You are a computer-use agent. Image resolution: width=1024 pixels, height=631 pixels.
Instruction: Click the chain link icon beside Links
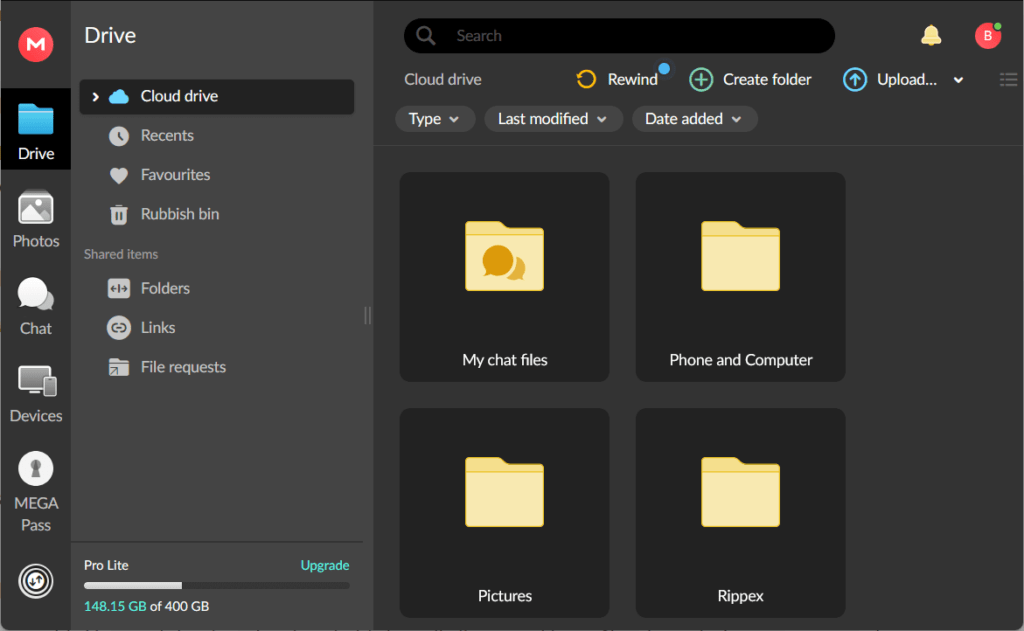click(119, 327)
